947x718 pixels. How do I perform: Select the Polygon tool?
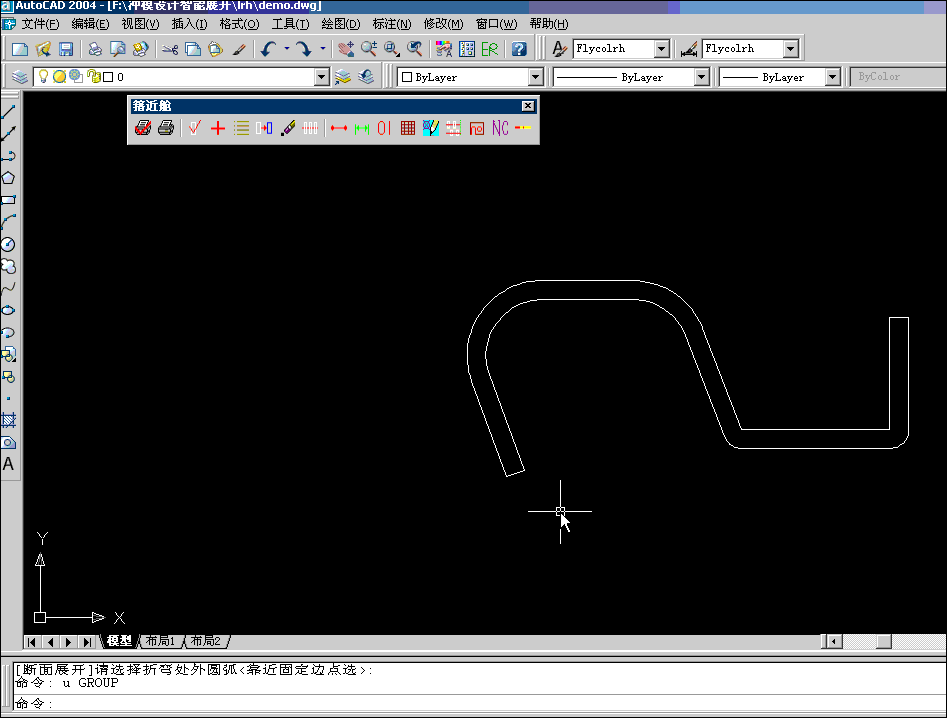pyautogui.click(x=8, y=178)
